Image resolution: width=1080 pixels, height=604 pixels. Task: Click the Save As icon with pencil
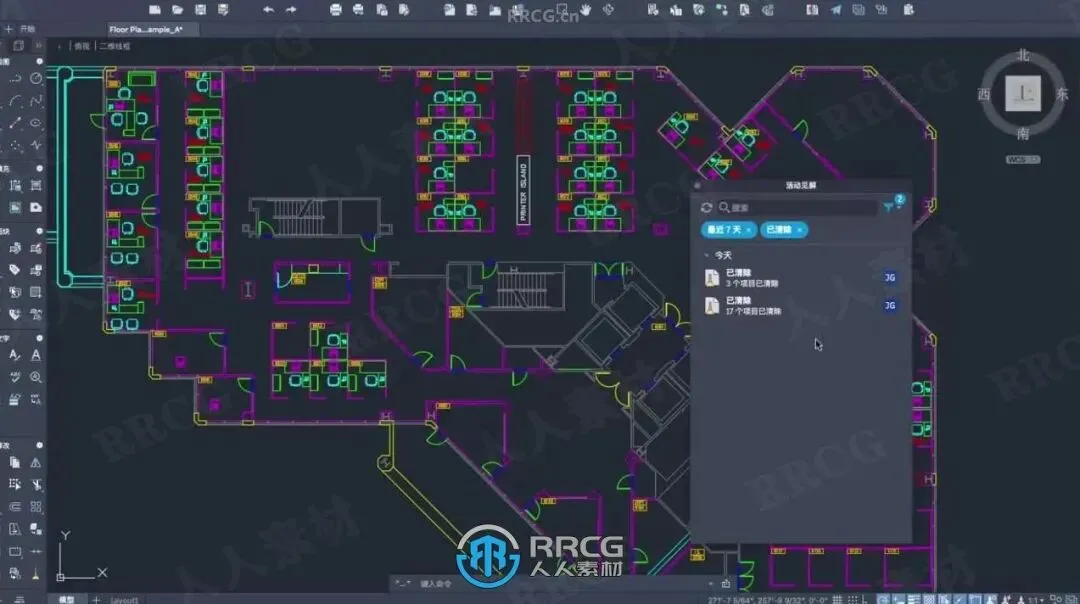tap(223, 10)
